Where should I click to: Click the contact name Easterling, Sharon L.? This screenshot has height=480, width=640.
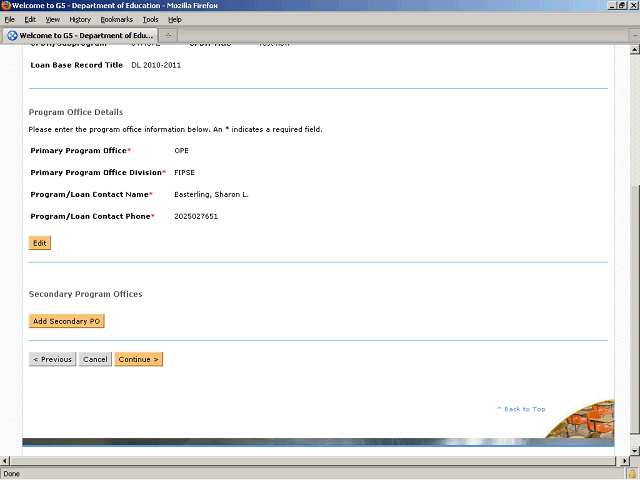tap(211, 195)
